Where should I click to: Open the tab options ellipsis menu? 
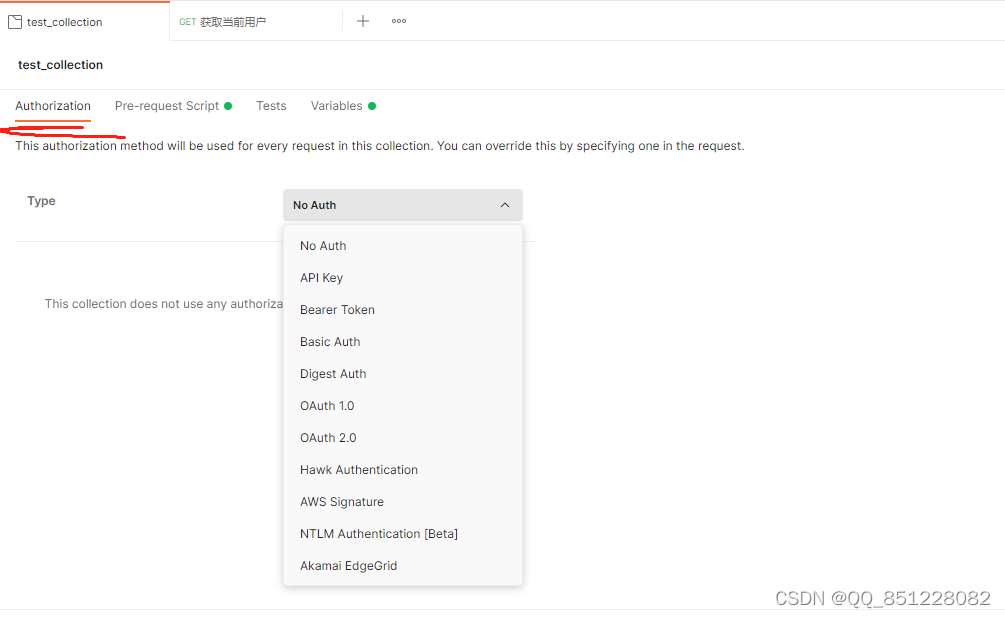pyautogui.click(x=399, y=21)
